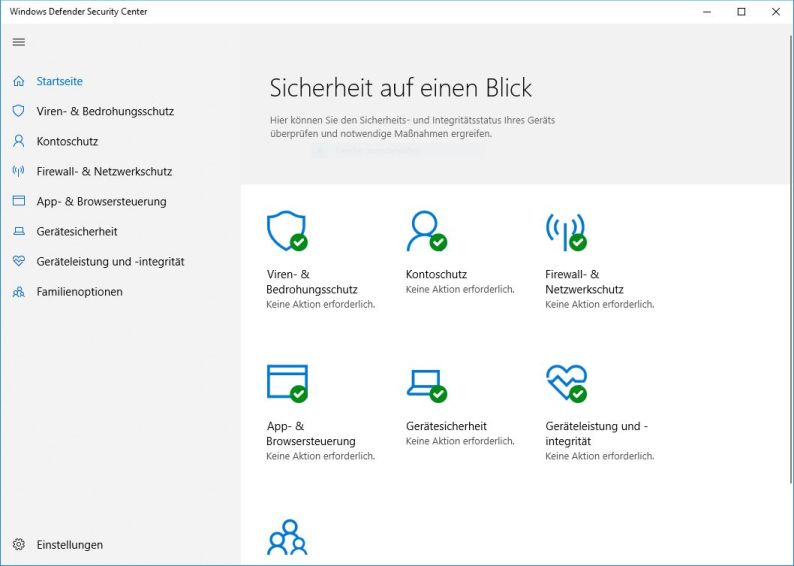Click 'Keine Aktion erforderlich.' under Kontoschutz tile
This screenshot has width=794, height=566.
(460, 290)
